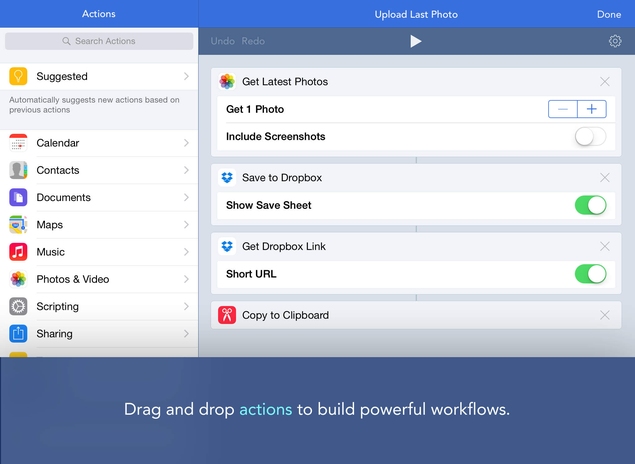Tap Done to finish editing

[609, 14]
